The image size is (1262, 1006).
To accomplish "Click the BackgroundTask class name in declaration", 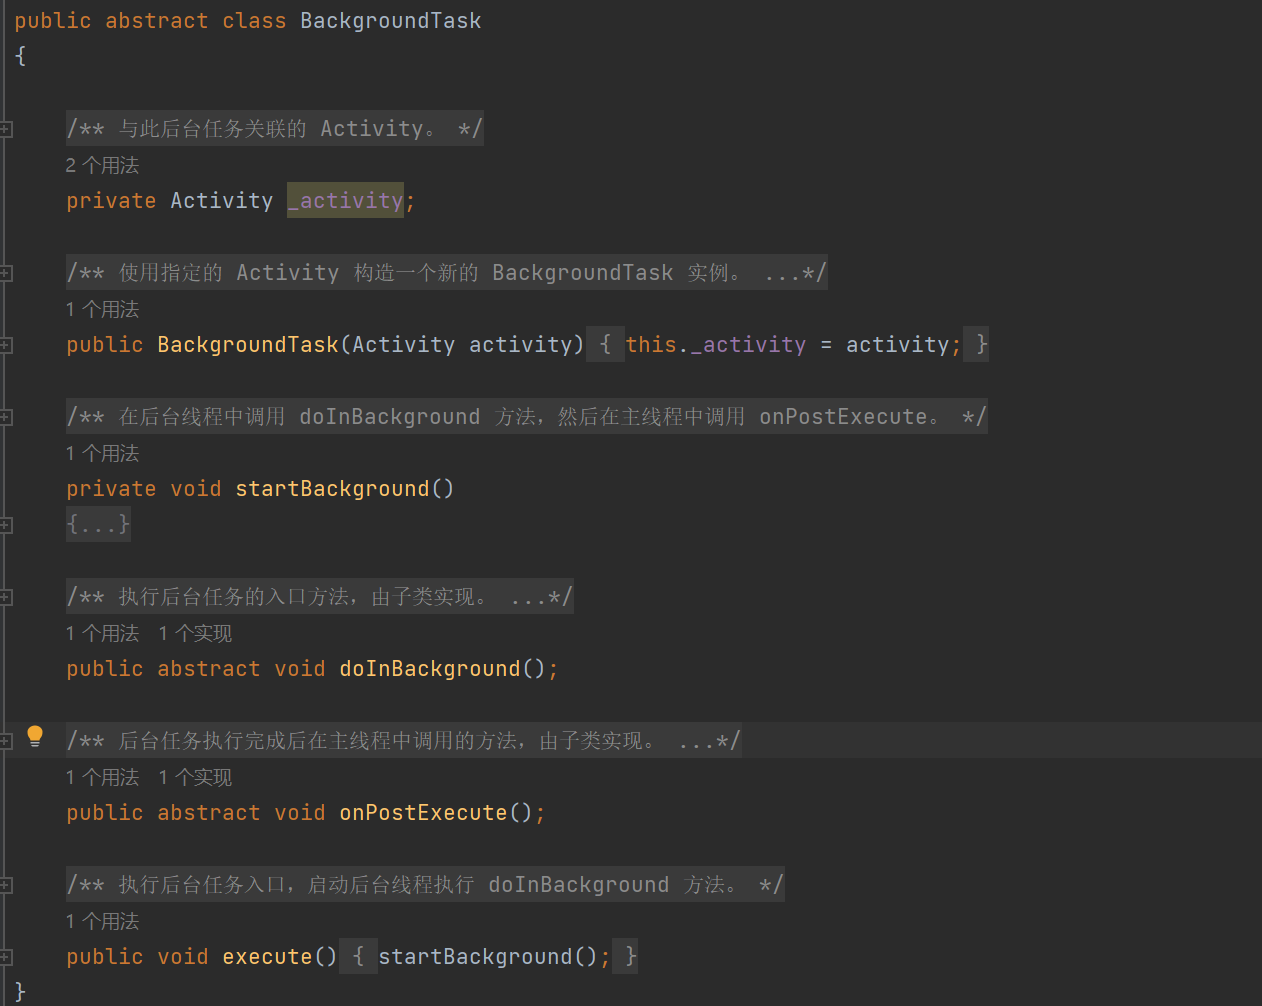I will [x=391, y=21].
